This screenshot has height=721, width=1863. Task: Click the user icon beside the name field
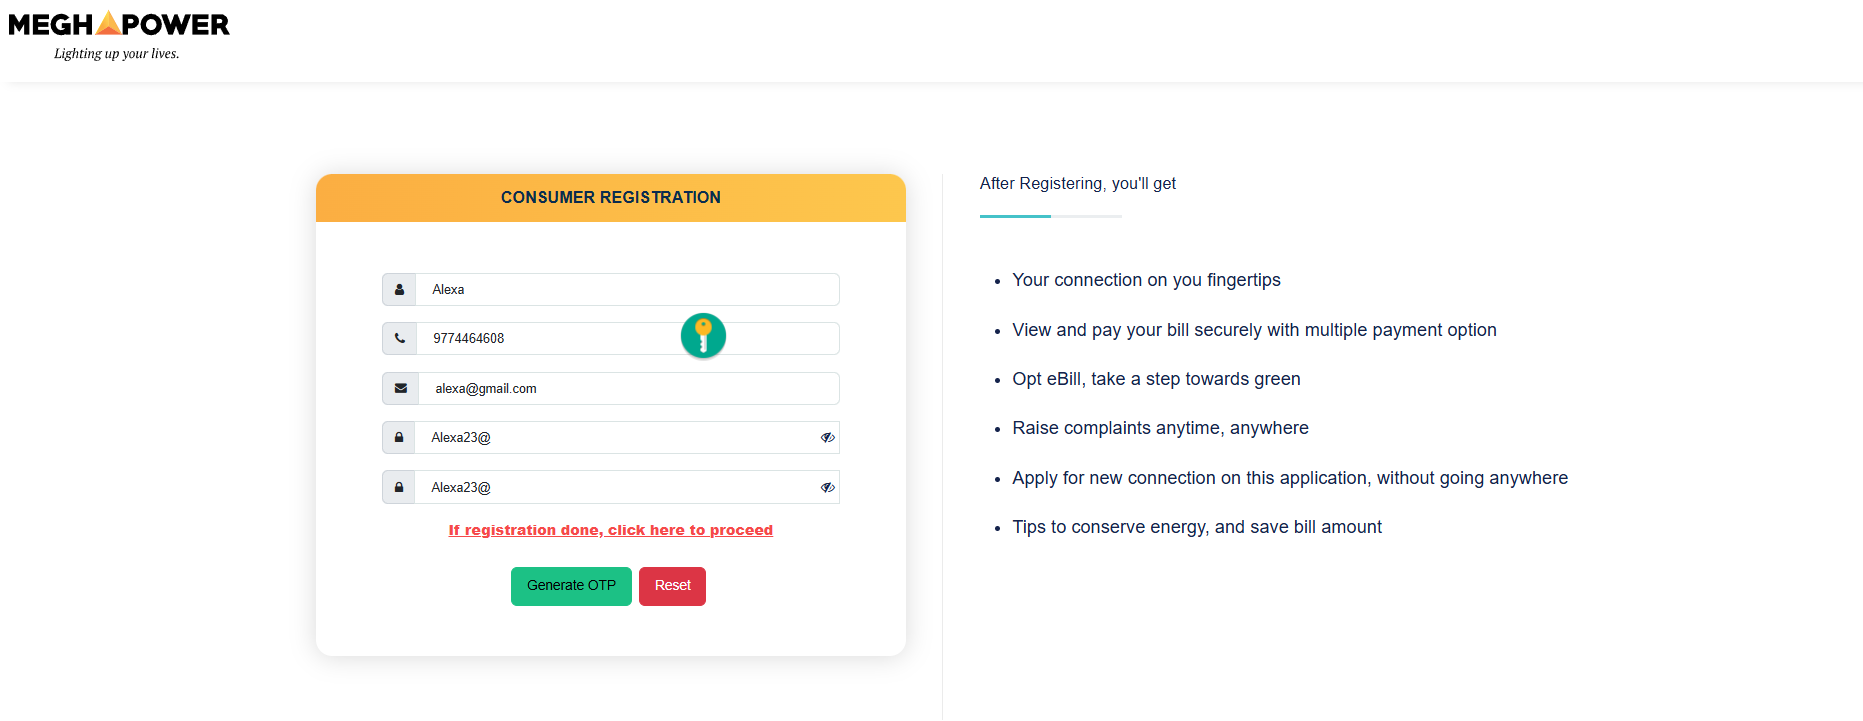399,290
